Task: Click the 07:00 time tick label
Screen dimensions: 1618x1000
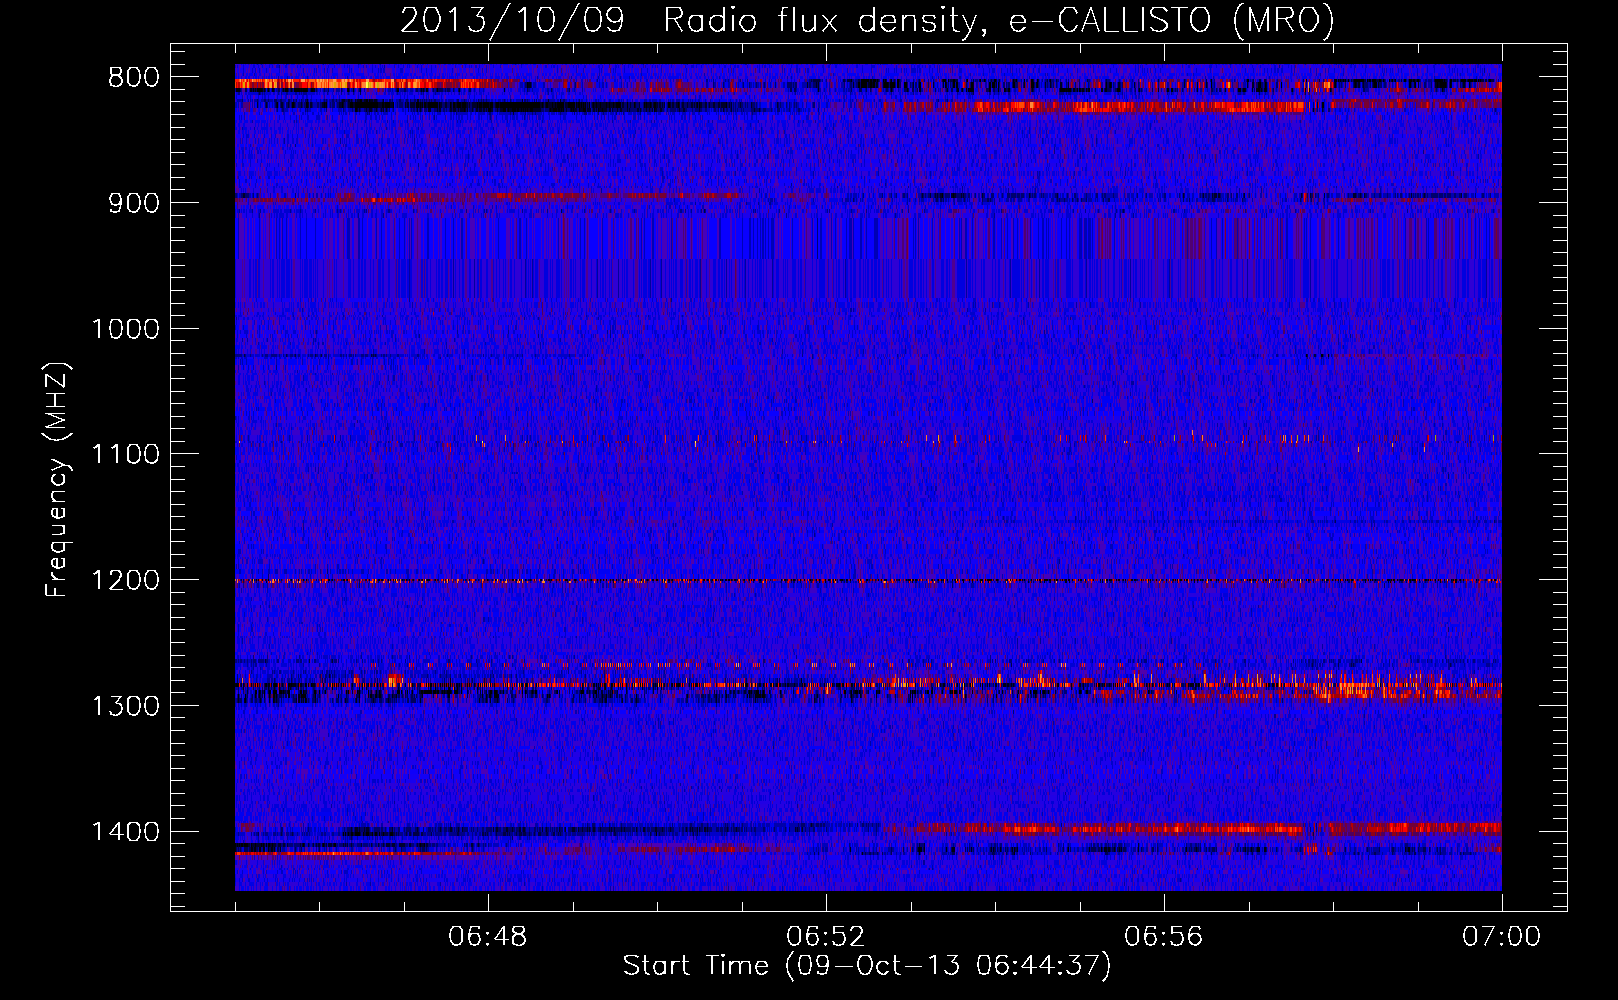Action: click(x=1502, y=937)
